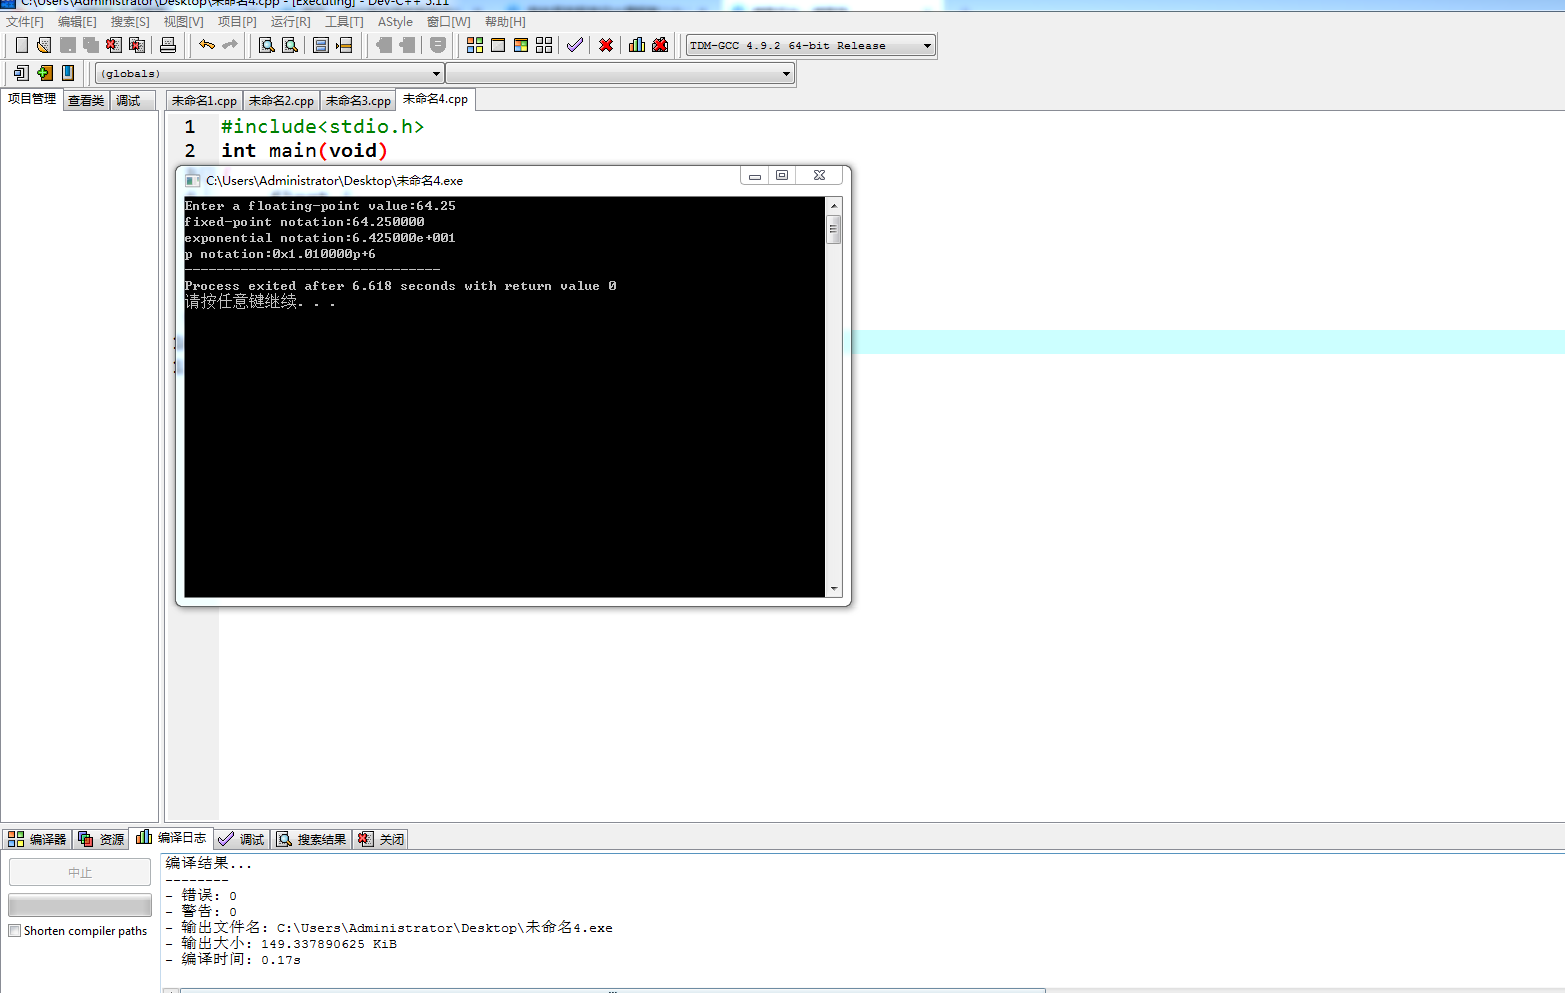Open the 工具[T] menu
This screenshot has height=993, width=1565.
[x=344, y=21]
